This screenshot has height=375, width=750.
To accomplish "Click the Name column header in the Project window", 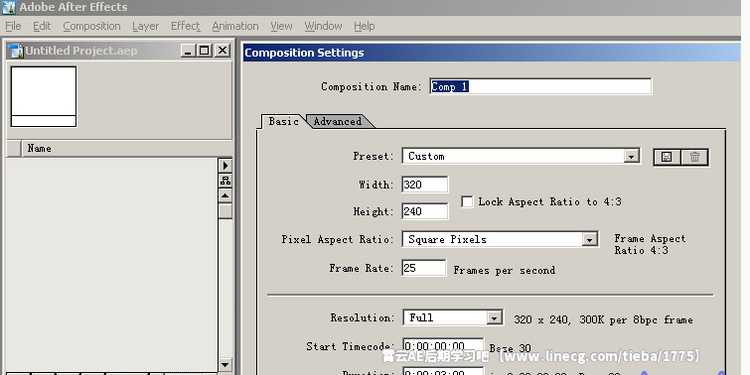I will [127, 148].
